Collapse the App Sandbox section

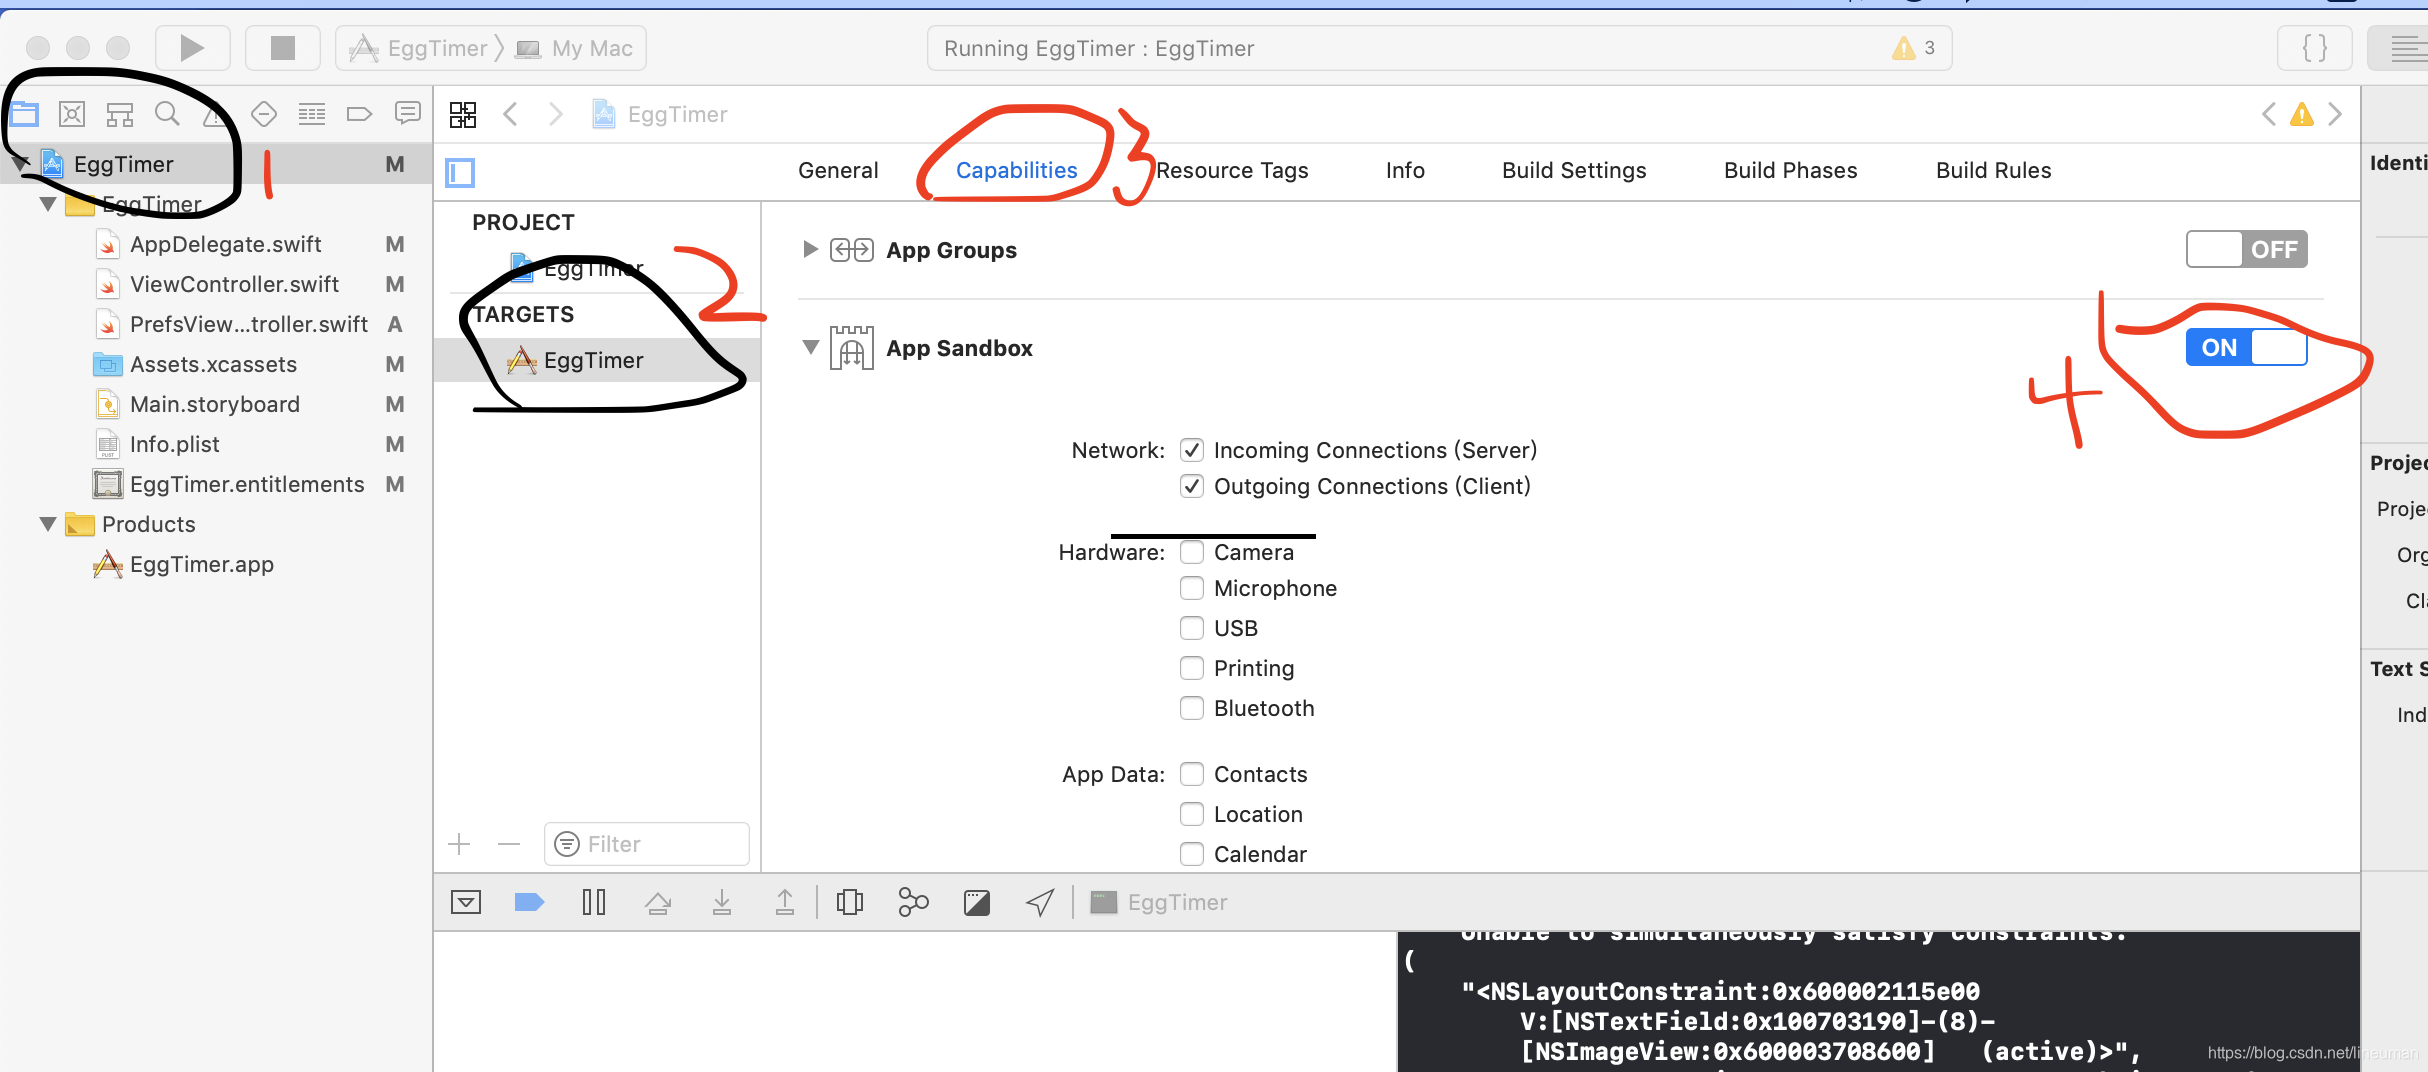click(x=810, y=347)
